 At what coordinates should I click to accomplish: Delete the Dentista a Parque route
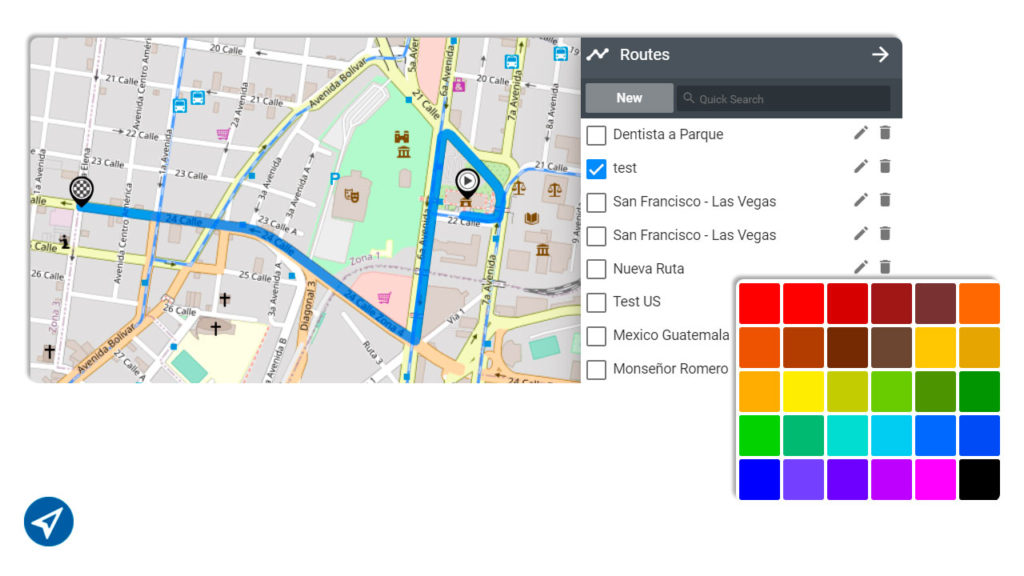click(x=885, y=133)
